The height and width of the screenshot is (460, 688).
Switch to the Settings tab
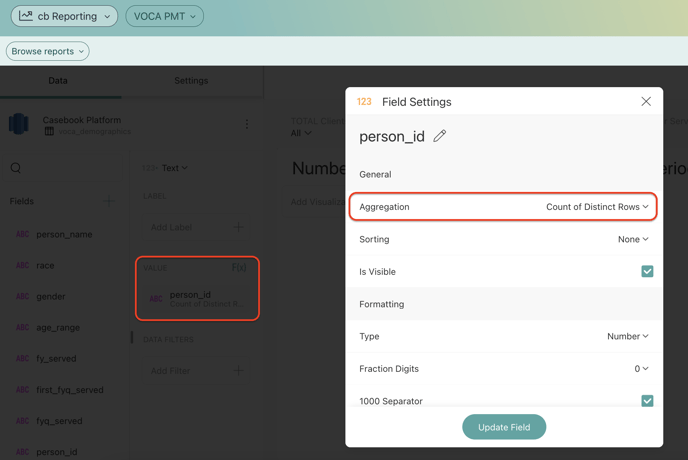pos(191,81)
